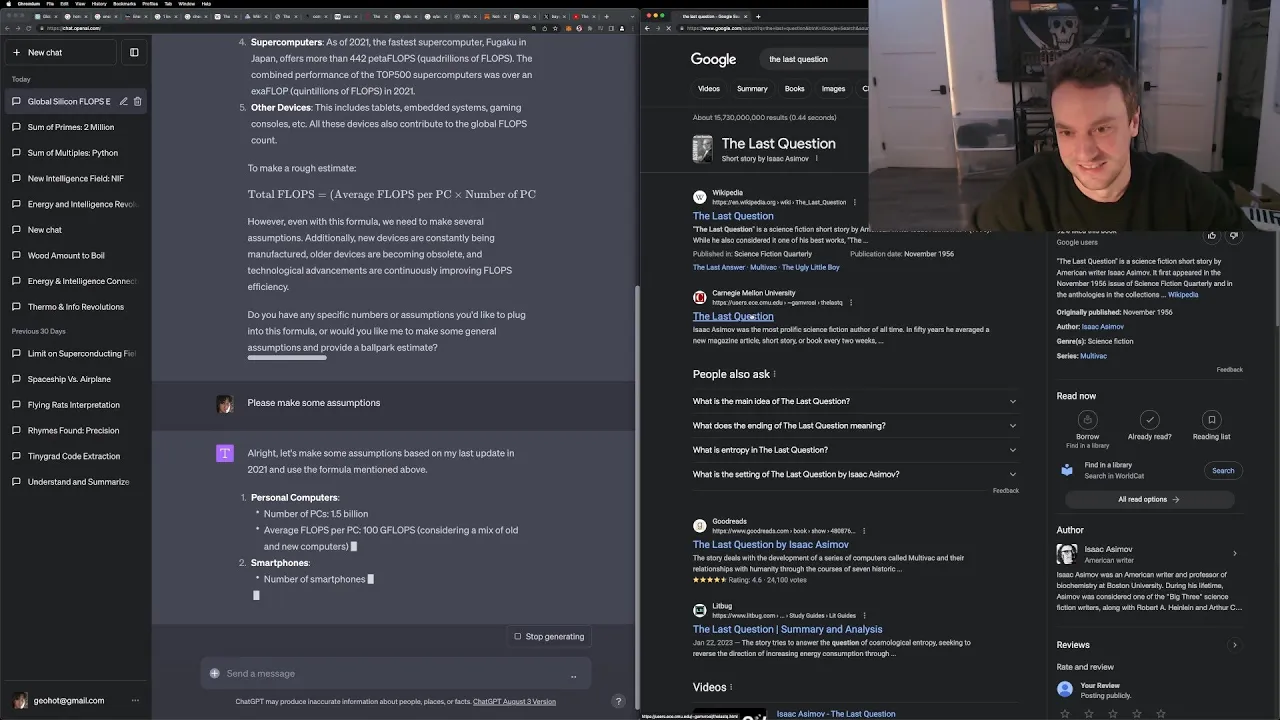
Task: Click the Google logo
Action: click(x=713, y=59)
